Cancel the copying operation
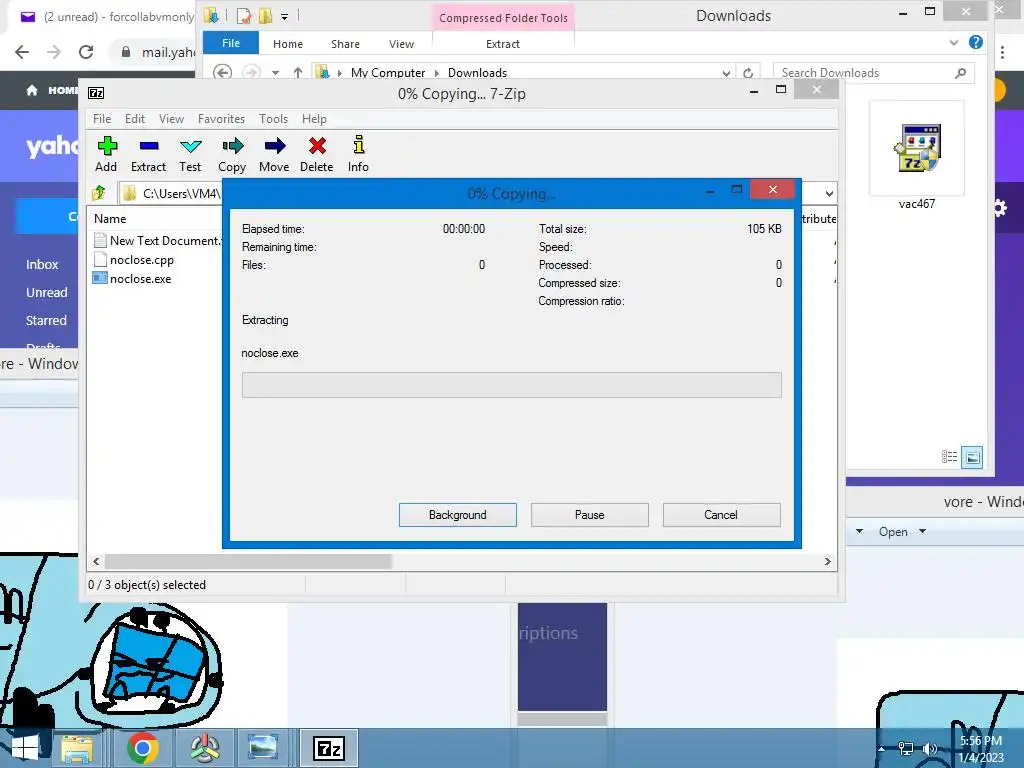This screenshot has height=768, width=1024. (x=721, y=515)
